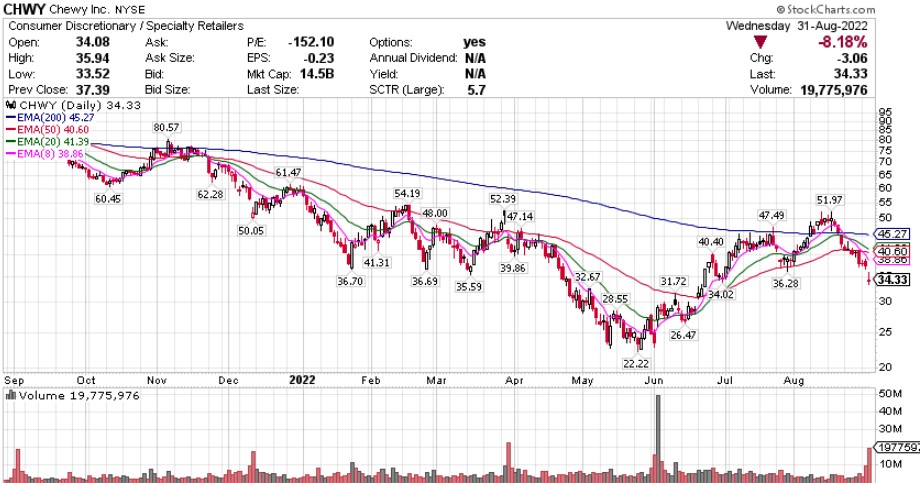Click the CHWY ticker symbol heading
The image size is (923, 483).
(x=24, y=9)
